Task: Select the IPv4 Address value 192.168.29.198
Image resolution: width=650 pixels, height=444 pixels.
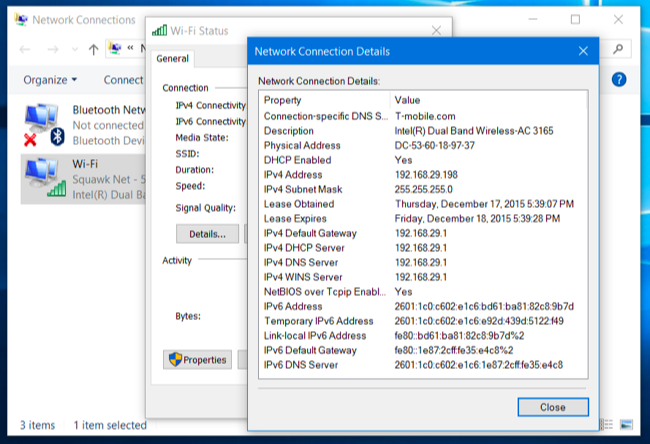Action: tap(426, 175)
